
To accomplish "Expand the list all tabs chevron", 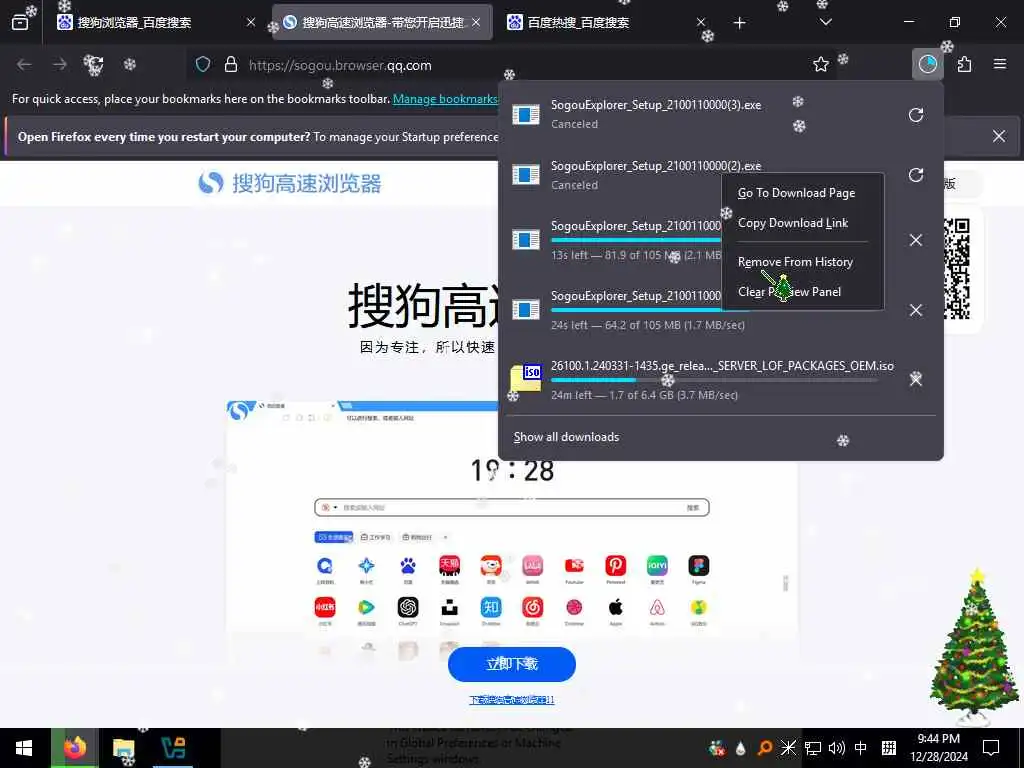I will [825, 22].
